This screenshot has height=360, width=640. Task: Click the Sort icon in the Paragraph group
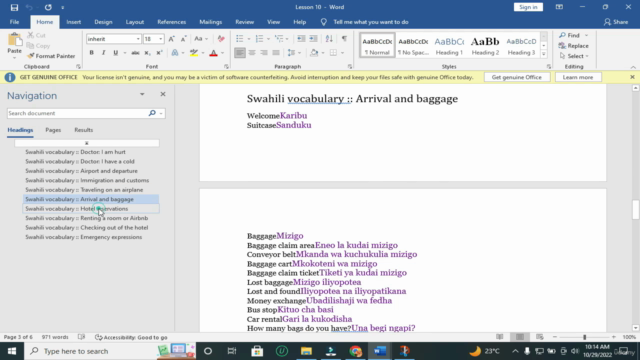(329, 39)
